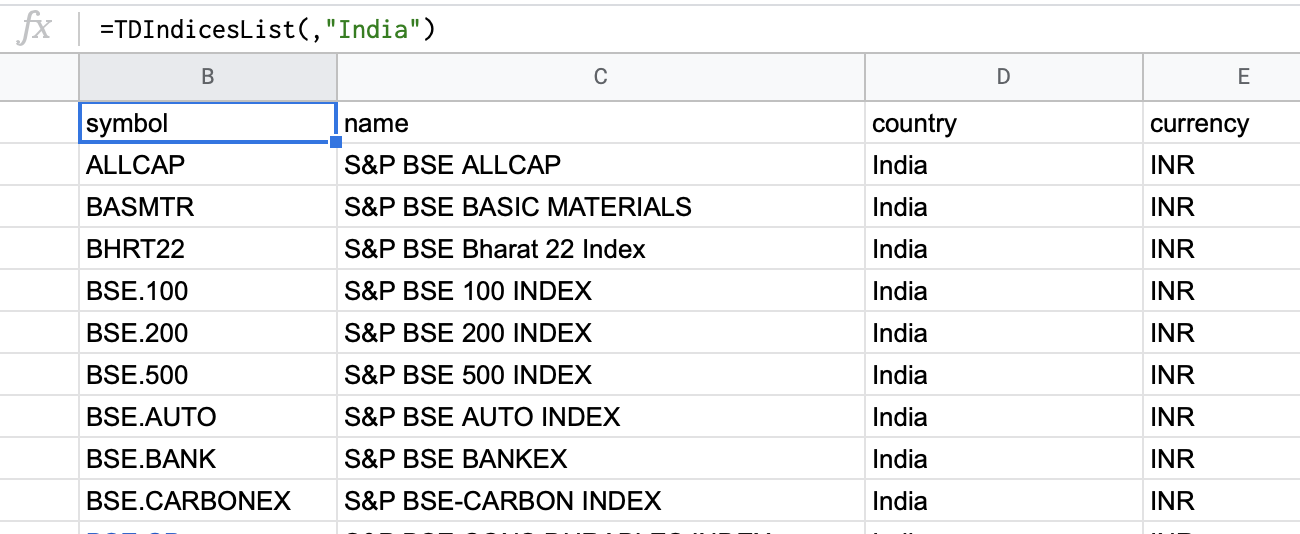Click the fill handle of the symbol cell
The height and width of the screenshot is (534, 1300).
tap(336, 142)
